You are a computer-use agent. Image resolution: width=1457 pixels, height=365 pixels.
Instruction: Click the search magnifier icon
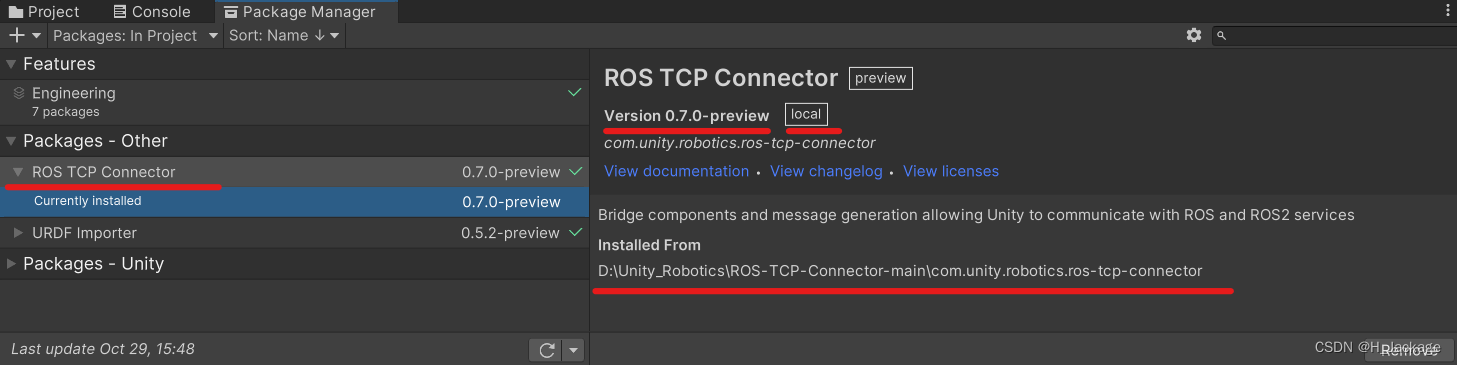(1222, 36)
